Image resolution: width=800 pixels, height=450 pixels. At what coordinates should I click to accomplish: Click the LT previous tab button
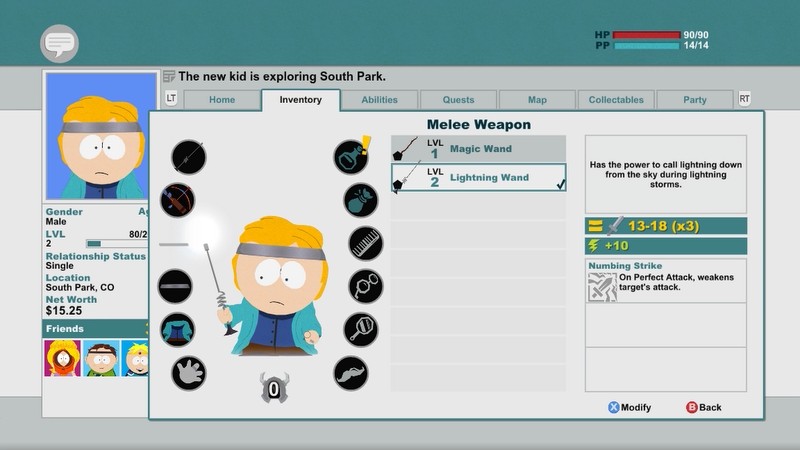click(x=171, y=98)
